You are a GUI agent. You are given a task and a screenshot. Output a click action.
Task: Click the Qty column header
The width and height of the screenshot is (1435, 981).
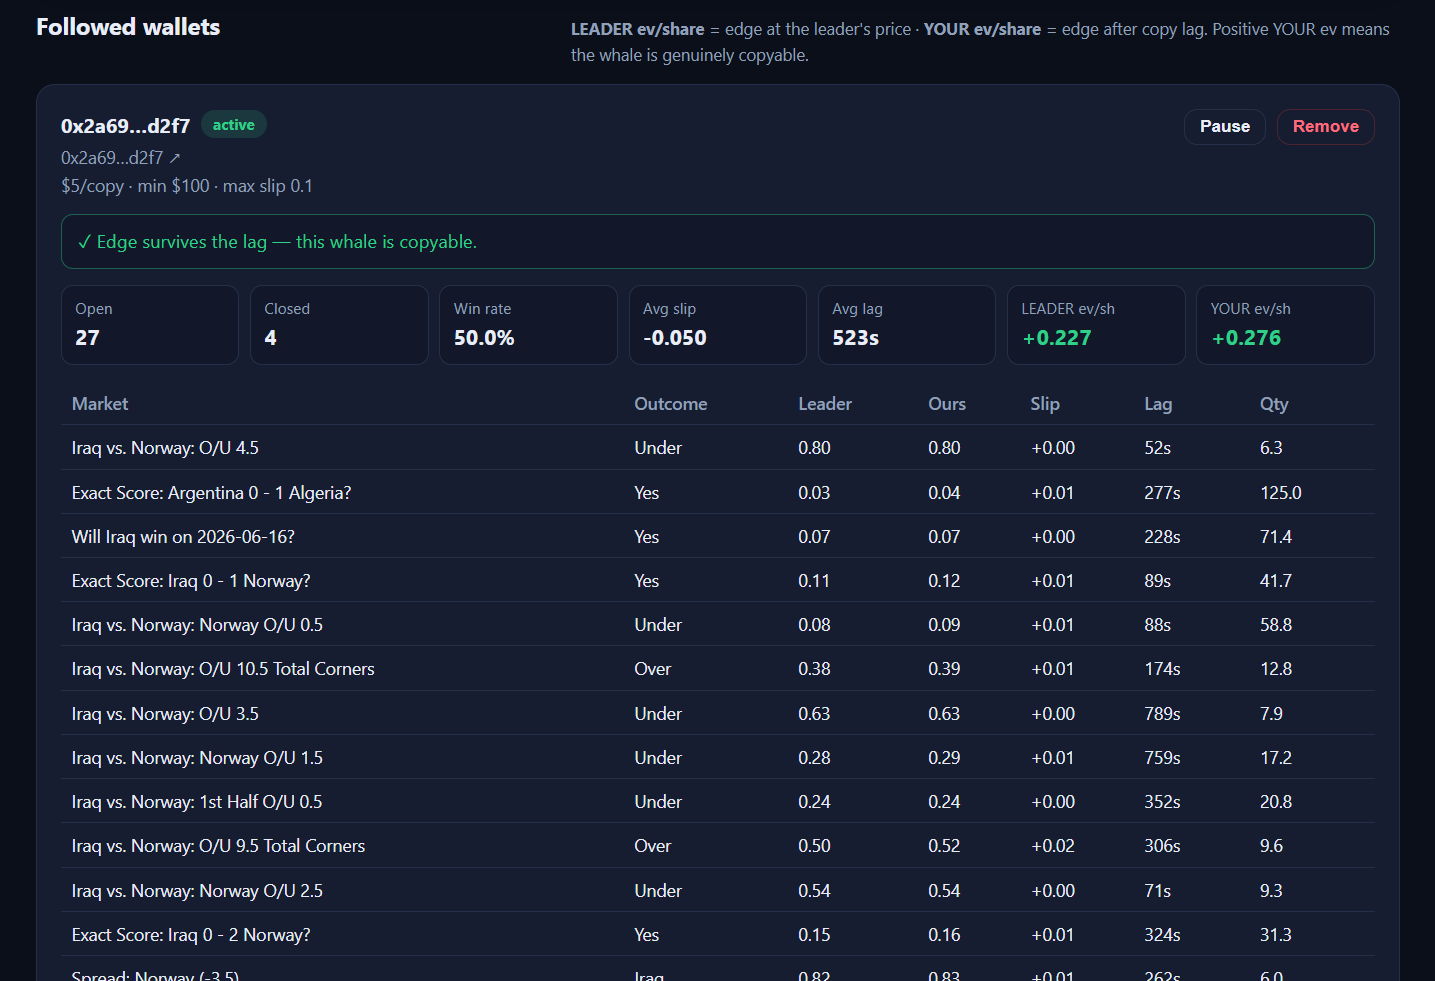(1274, 404)
